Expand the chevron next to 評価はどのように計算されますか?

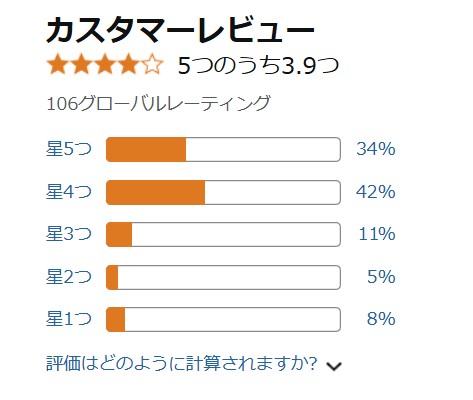coord(334,366)
